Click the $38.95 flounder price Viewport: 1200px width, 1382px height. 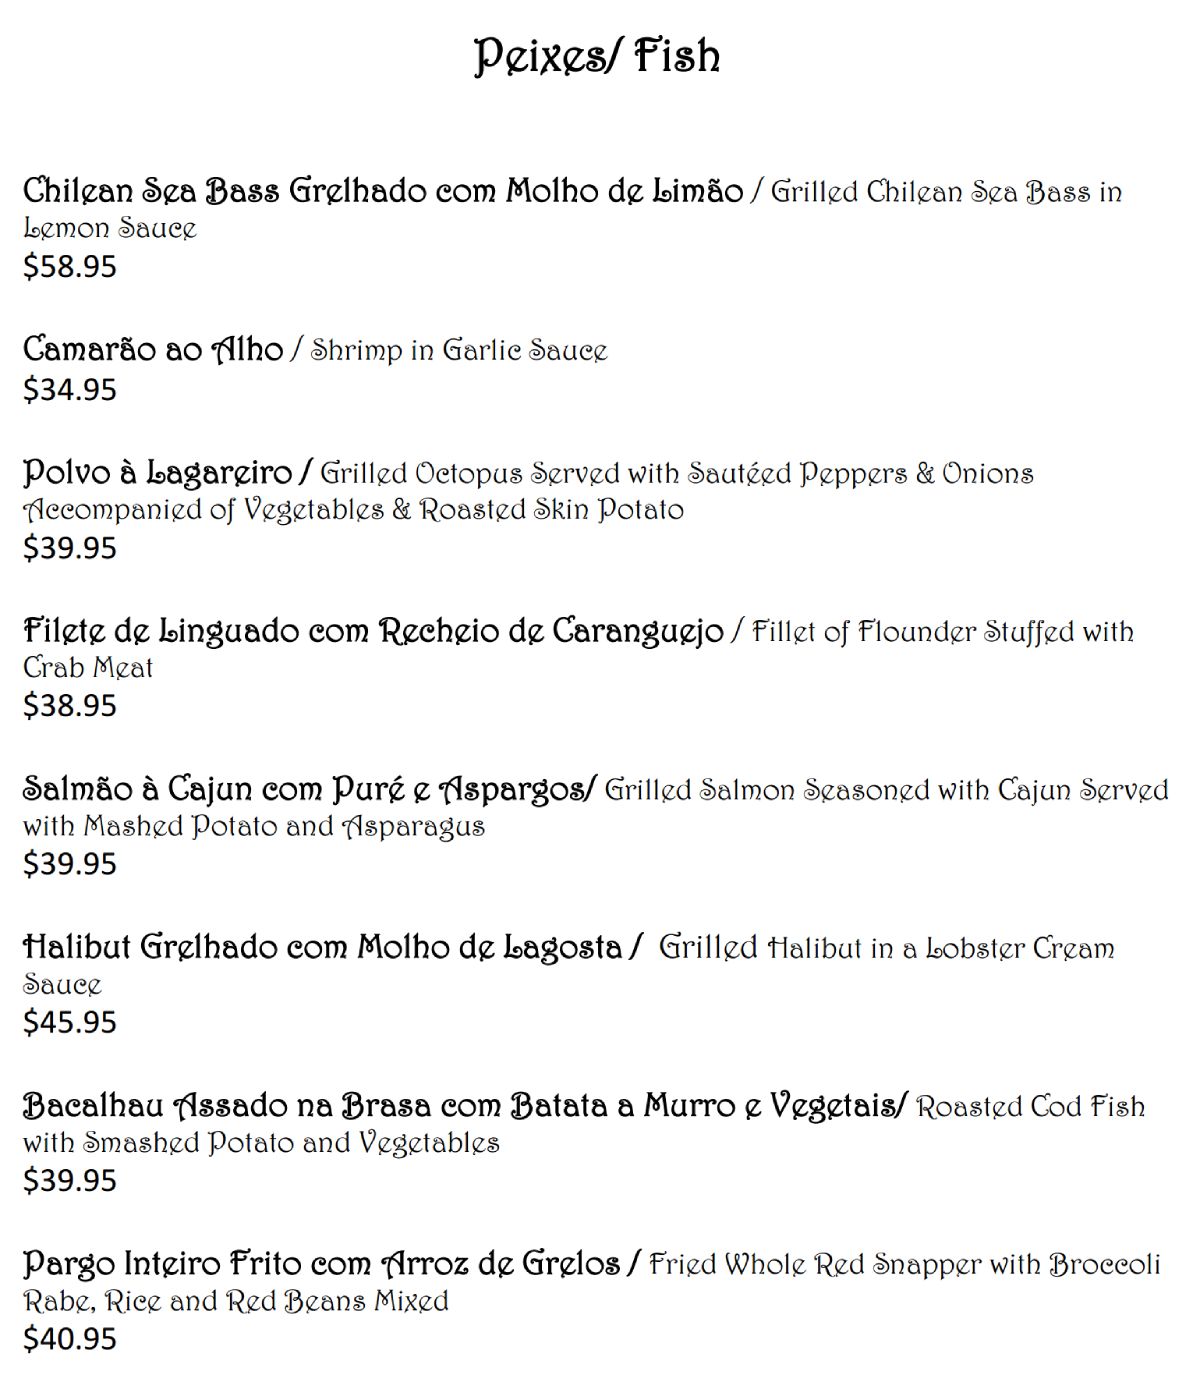[70, 706]
